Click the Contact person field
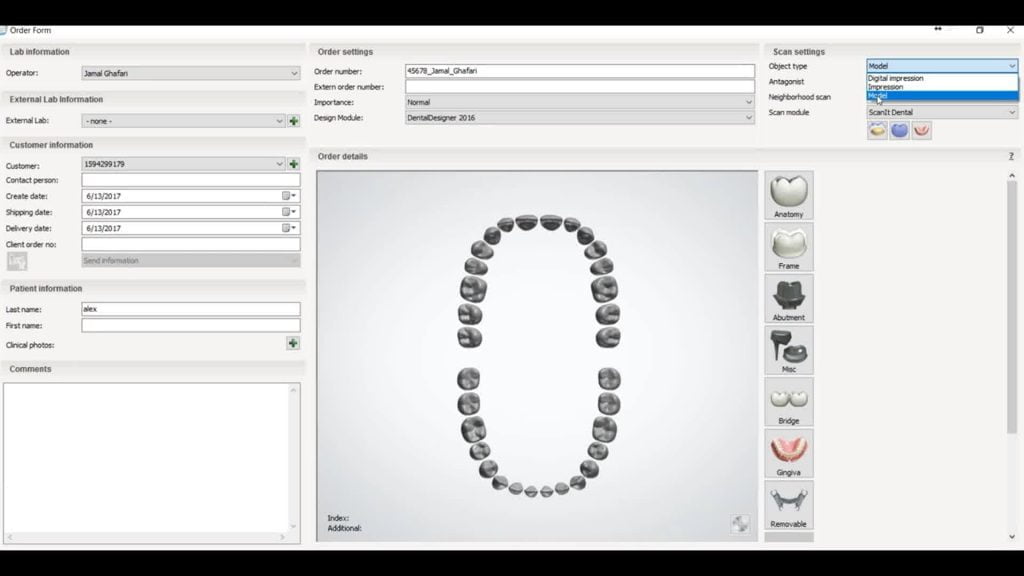This screenshot has height=576, width=1024. point(190,180)
